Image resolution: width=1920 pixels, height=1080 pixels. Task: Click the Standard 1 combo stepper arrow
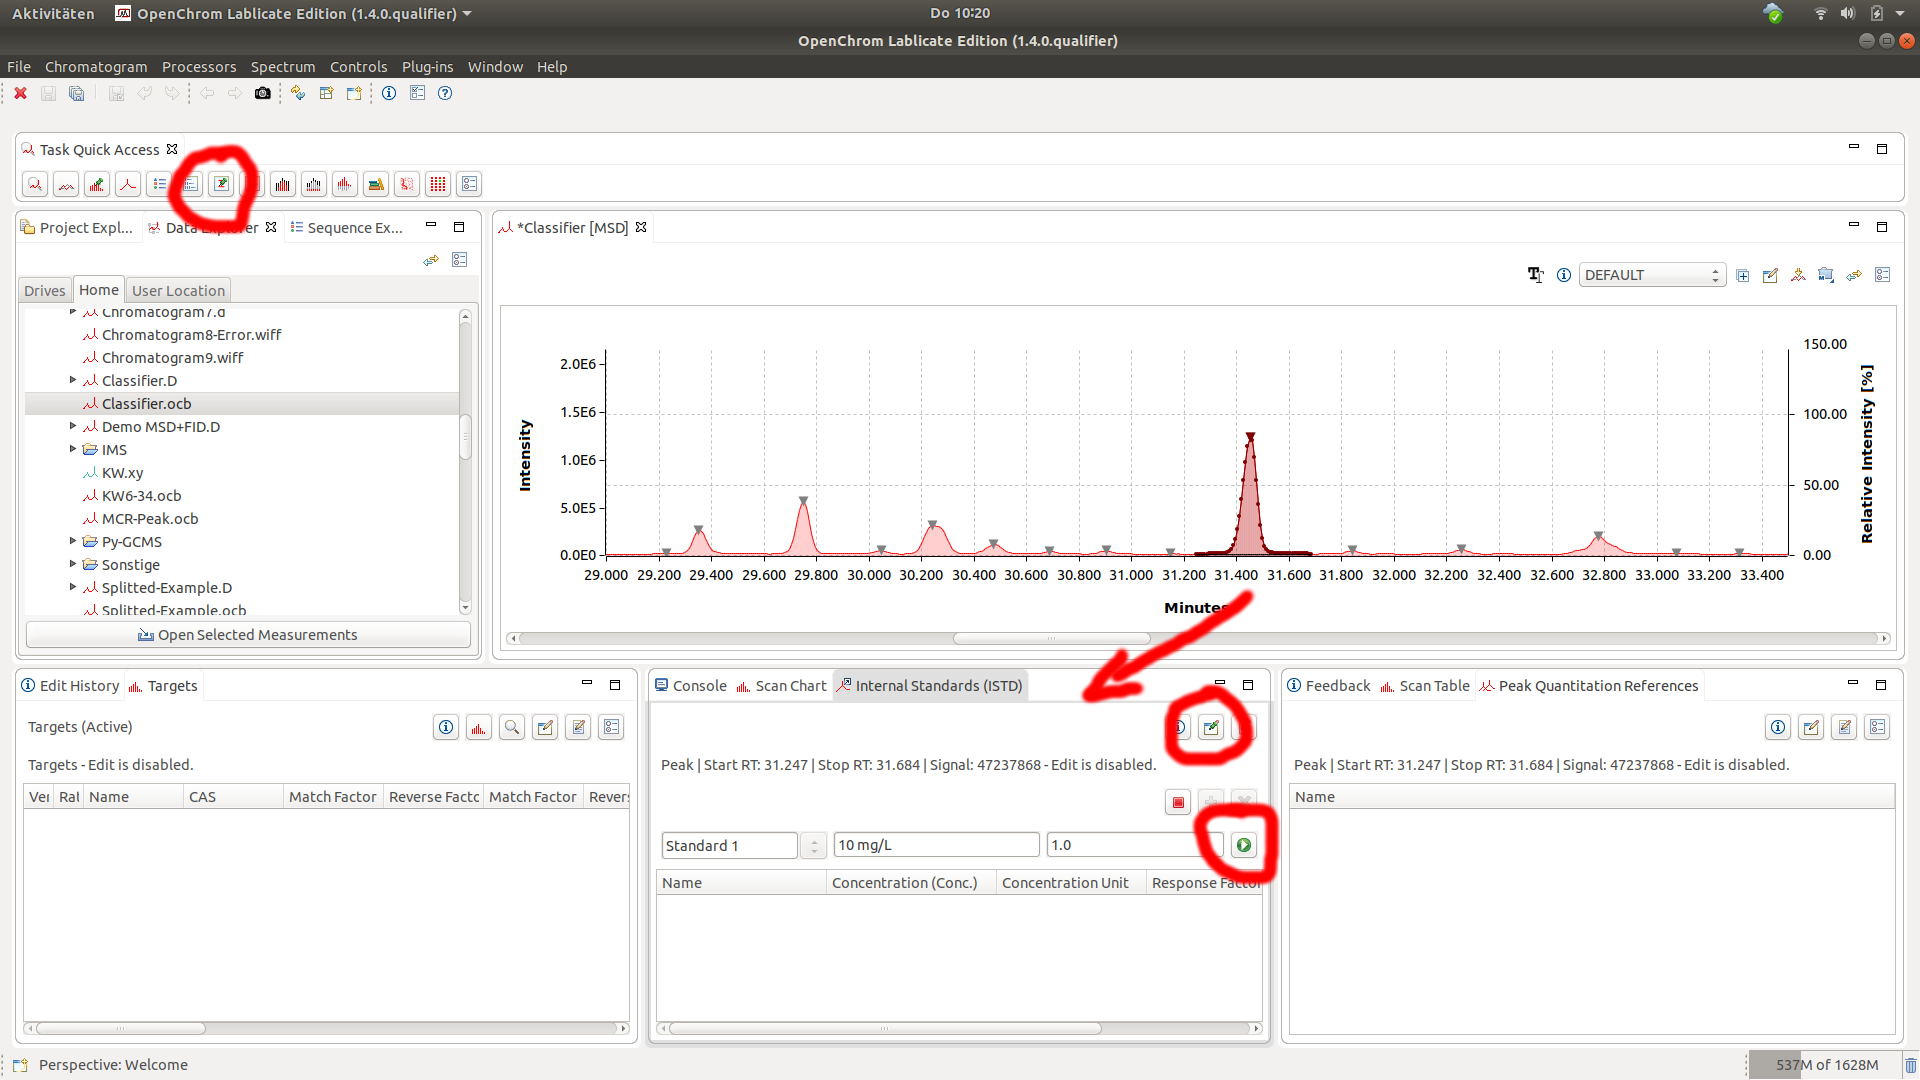[x=814, y=846]
